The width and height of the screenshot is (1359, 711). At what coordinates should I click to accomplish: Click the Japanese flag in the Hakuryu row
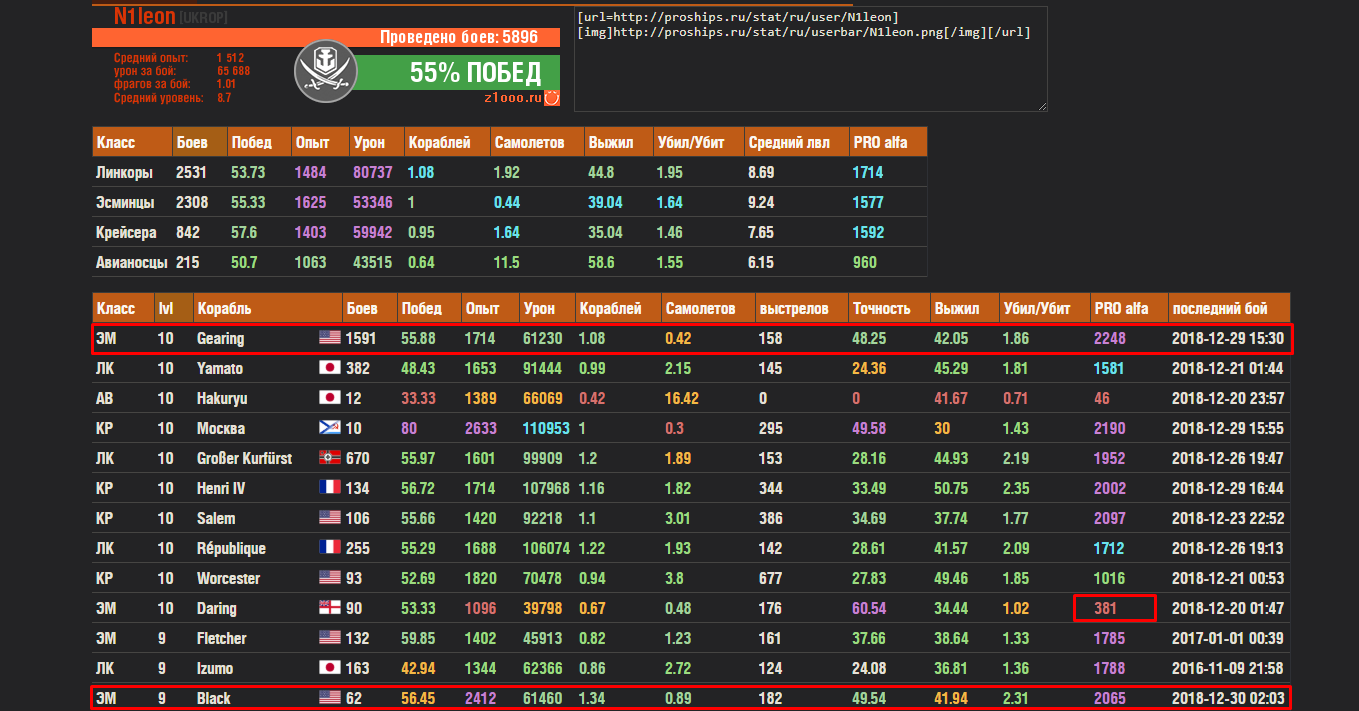[330, 398]
